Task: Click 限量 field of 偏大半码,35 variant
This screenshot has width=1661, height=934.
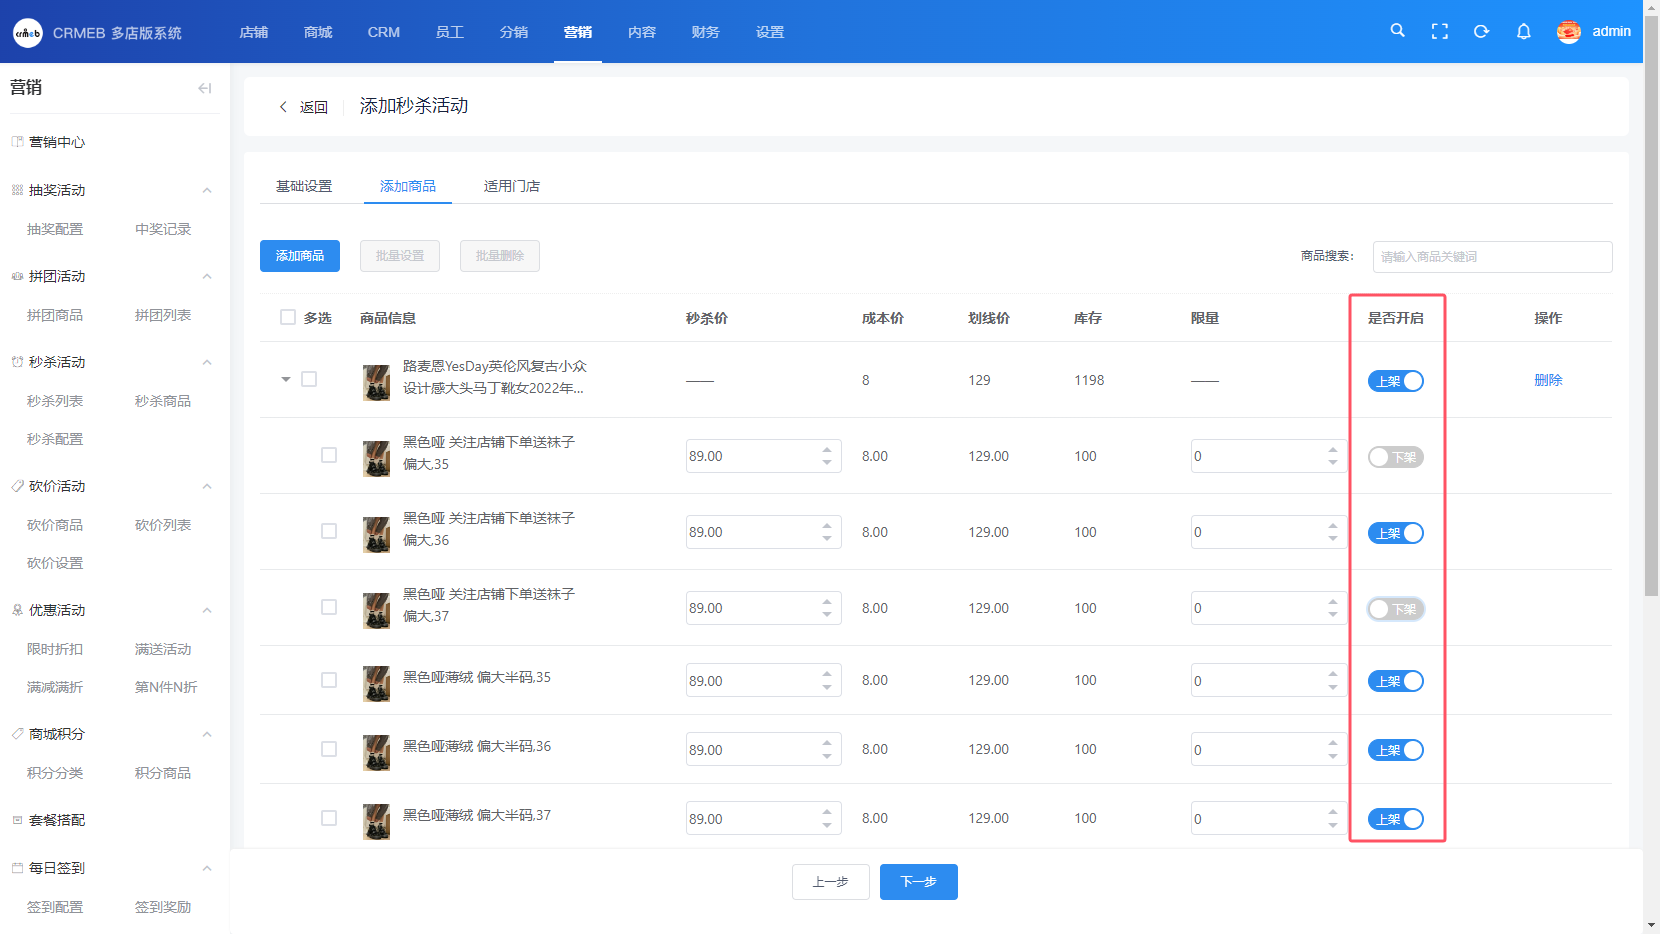Action: pos(1269,680)
